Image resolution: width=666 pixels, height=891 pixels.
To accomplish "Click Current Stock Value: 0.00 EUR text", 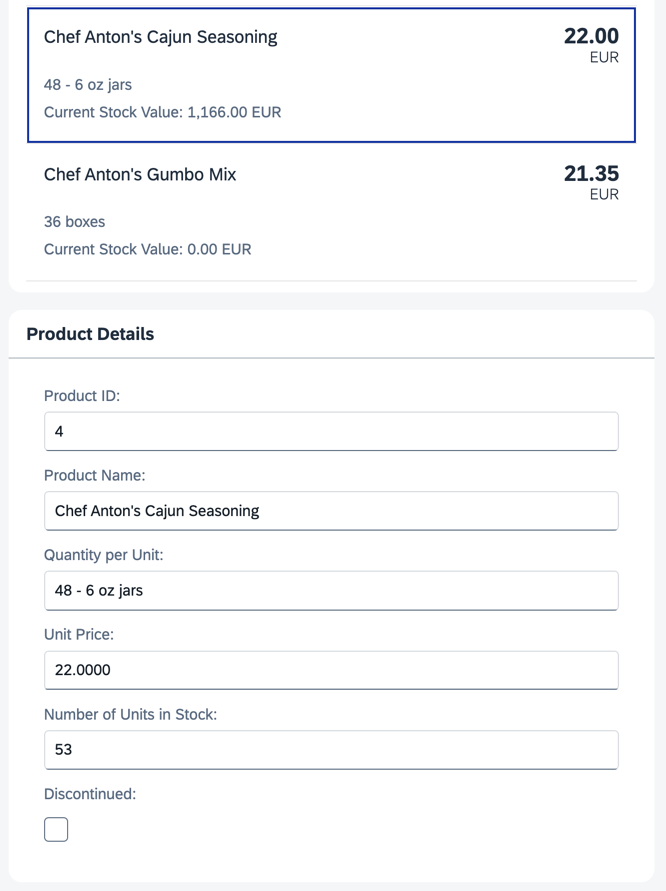I will tap(148, 249).
